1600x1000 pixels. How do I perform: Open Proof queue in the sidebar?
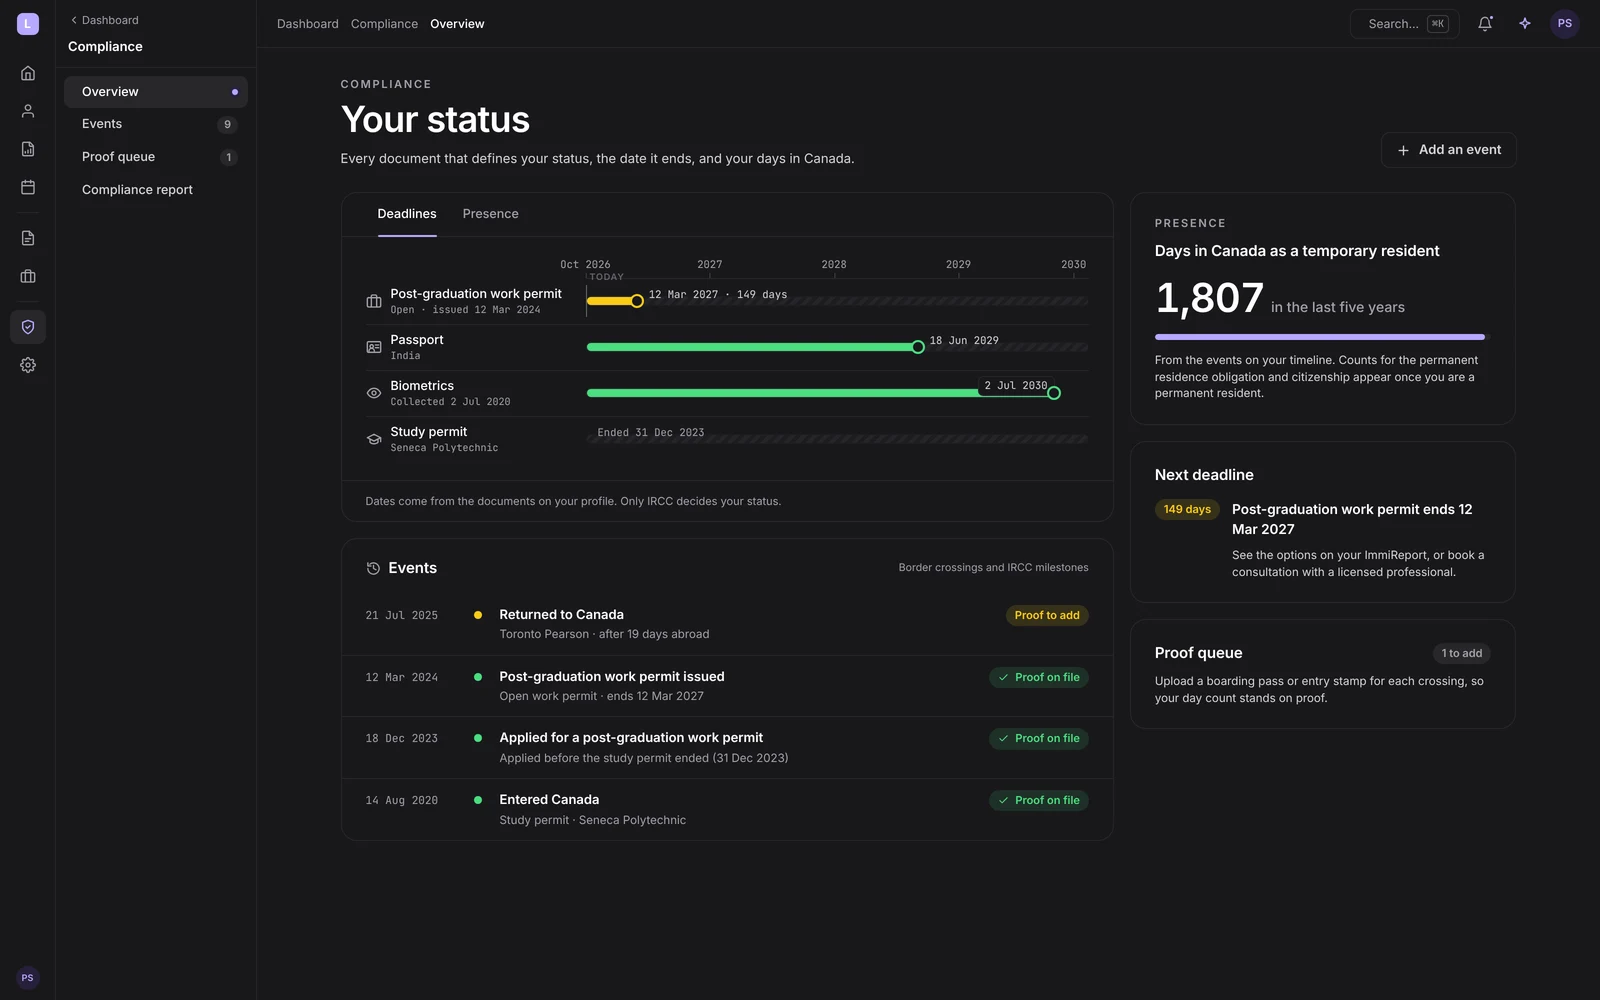point(156,157)
